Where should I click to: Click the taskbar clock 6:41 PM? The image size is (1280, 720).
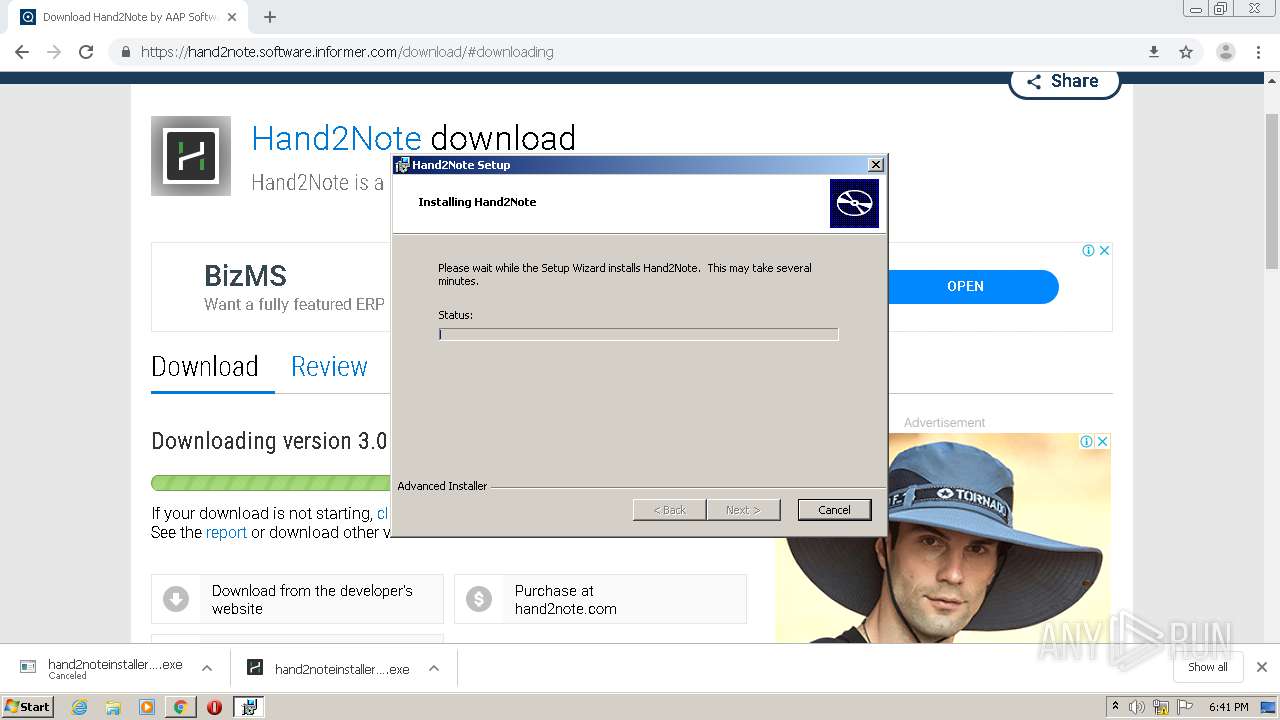click(1228, 707)
